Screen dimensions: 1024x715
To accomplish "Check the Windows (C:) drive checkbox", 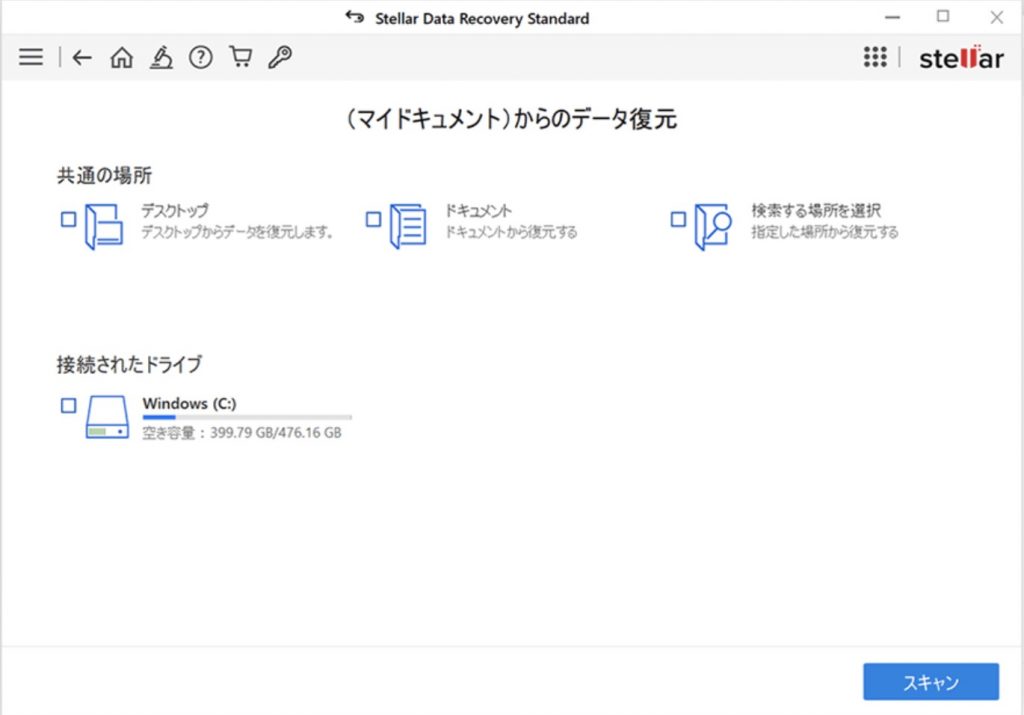I will (x=69, y=405).
